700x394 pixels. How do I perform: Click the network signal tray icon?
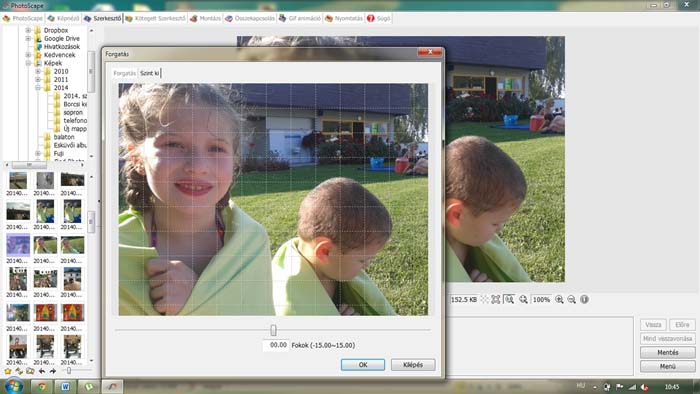point(632,387)
